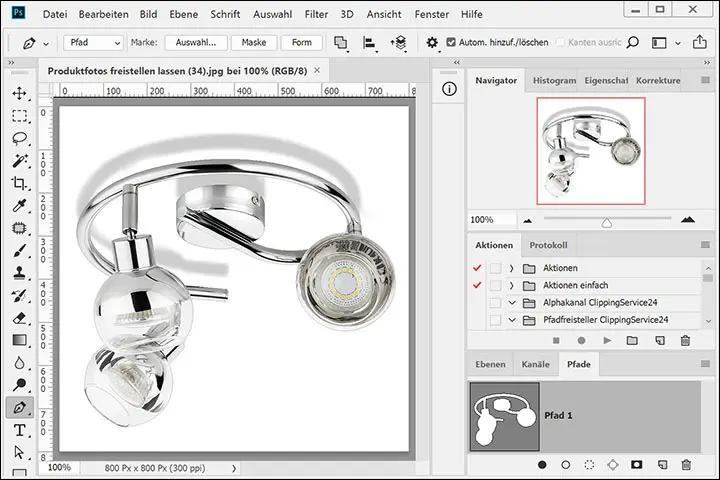Select the Lasso tool
720x480 pixels.
[x=19, y=138]
